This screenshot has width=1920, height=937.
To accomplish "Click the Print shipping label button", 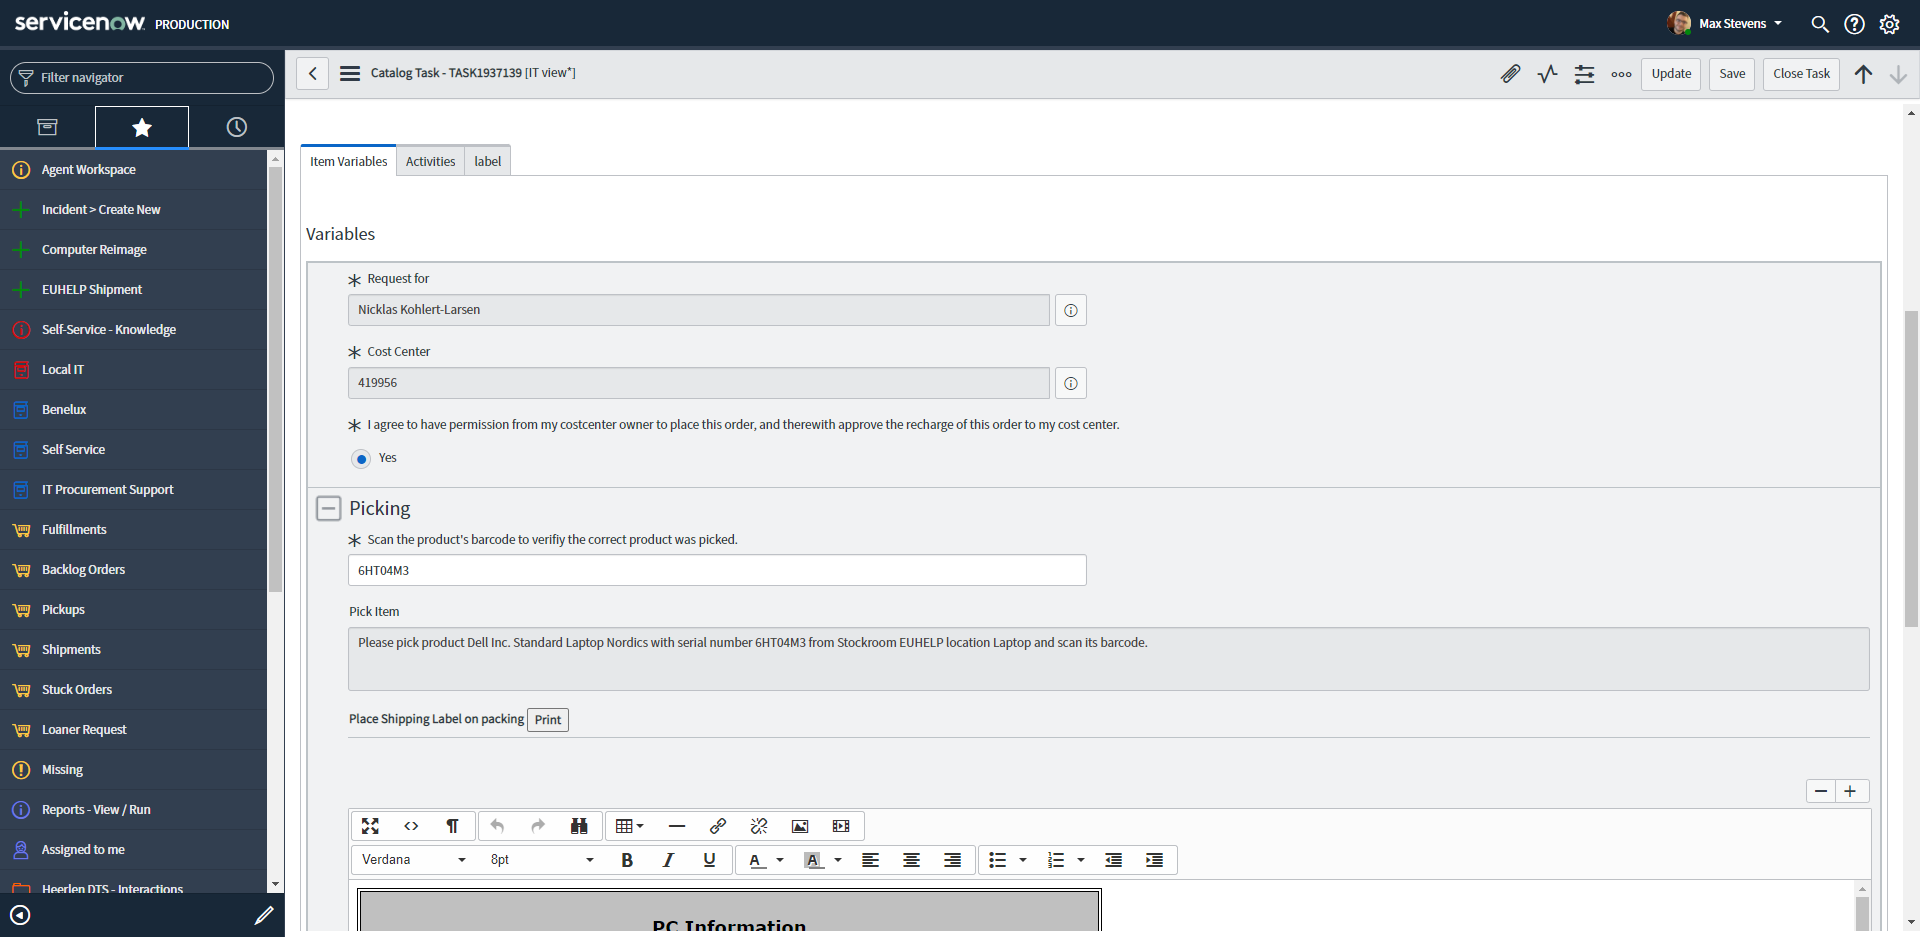I will tap(547, 720).
